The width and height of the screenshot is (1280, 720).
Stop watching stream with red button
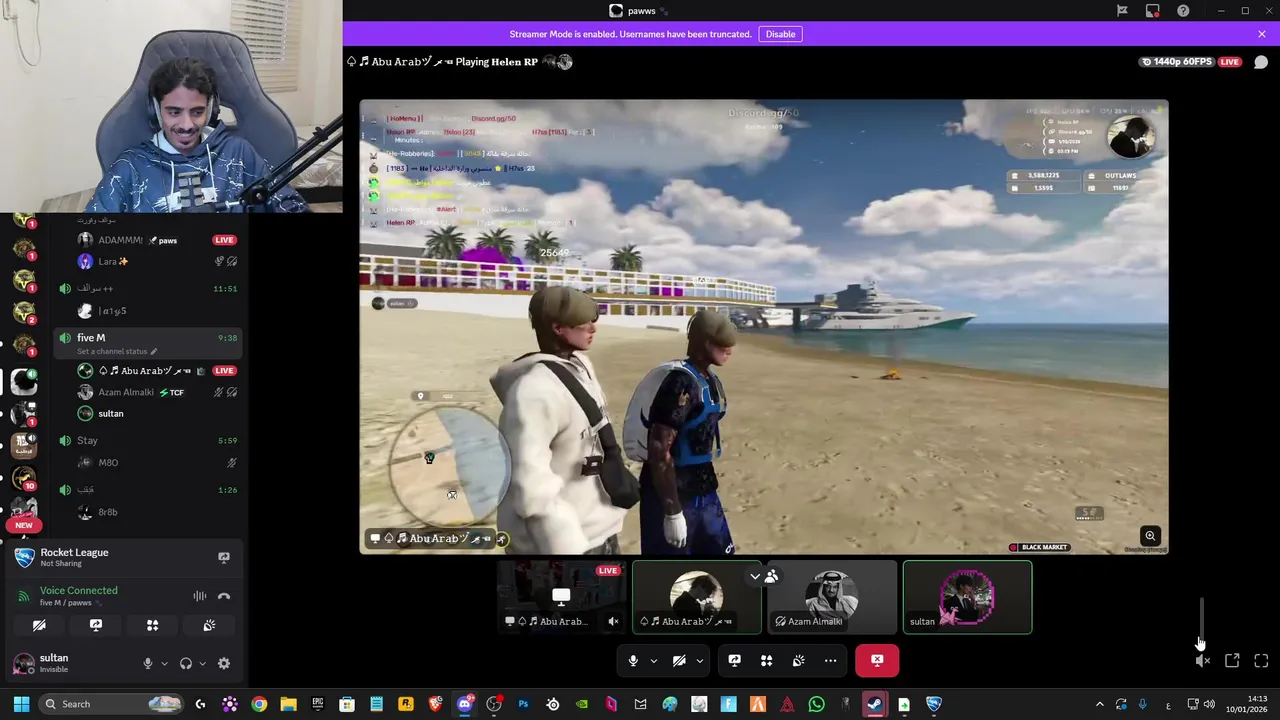point(877,660)
